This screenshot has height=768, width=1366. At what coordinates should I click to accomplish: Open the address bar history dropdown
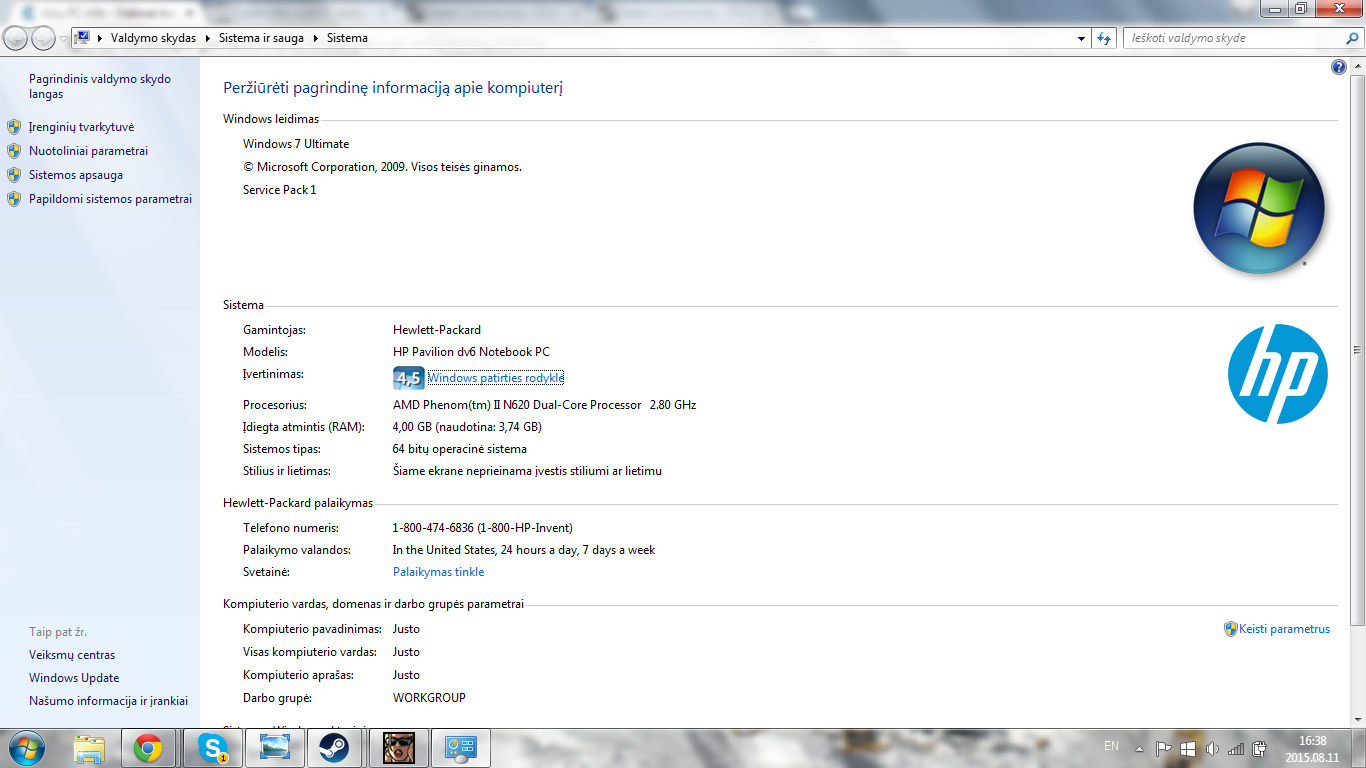coord(1081,39)
